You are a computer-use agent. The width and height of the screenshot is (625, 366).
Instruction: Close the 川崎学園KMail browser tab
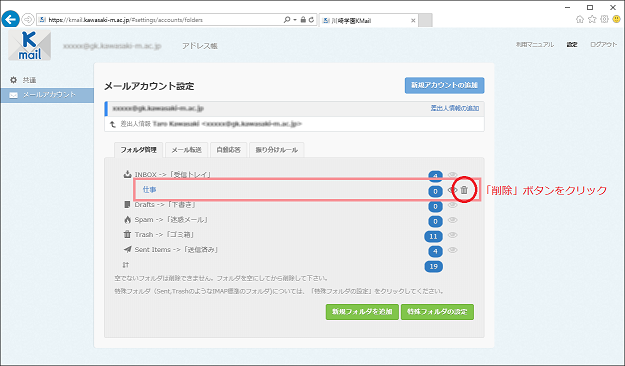tap(413, 20)
